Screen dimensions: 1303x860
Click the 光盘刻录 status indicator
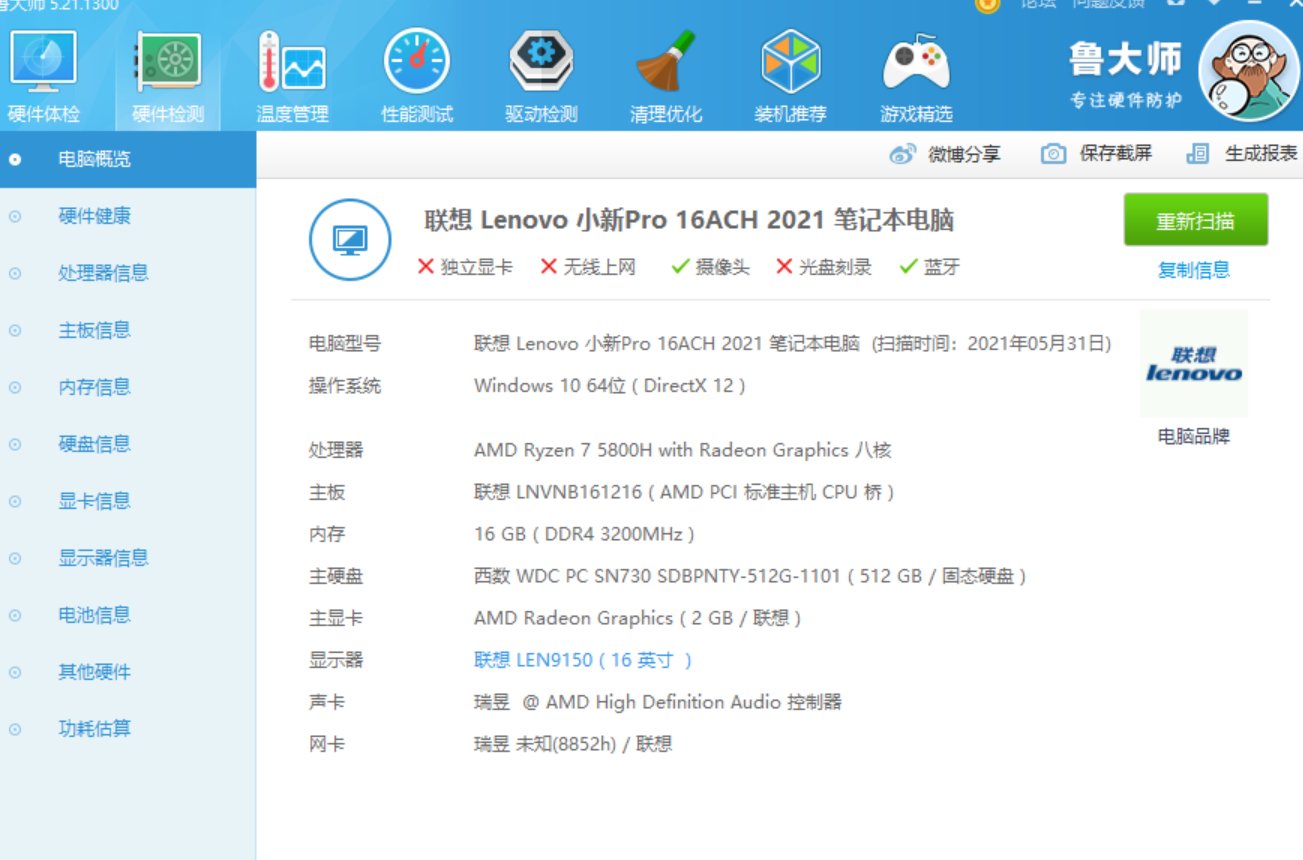click(824, 267)
